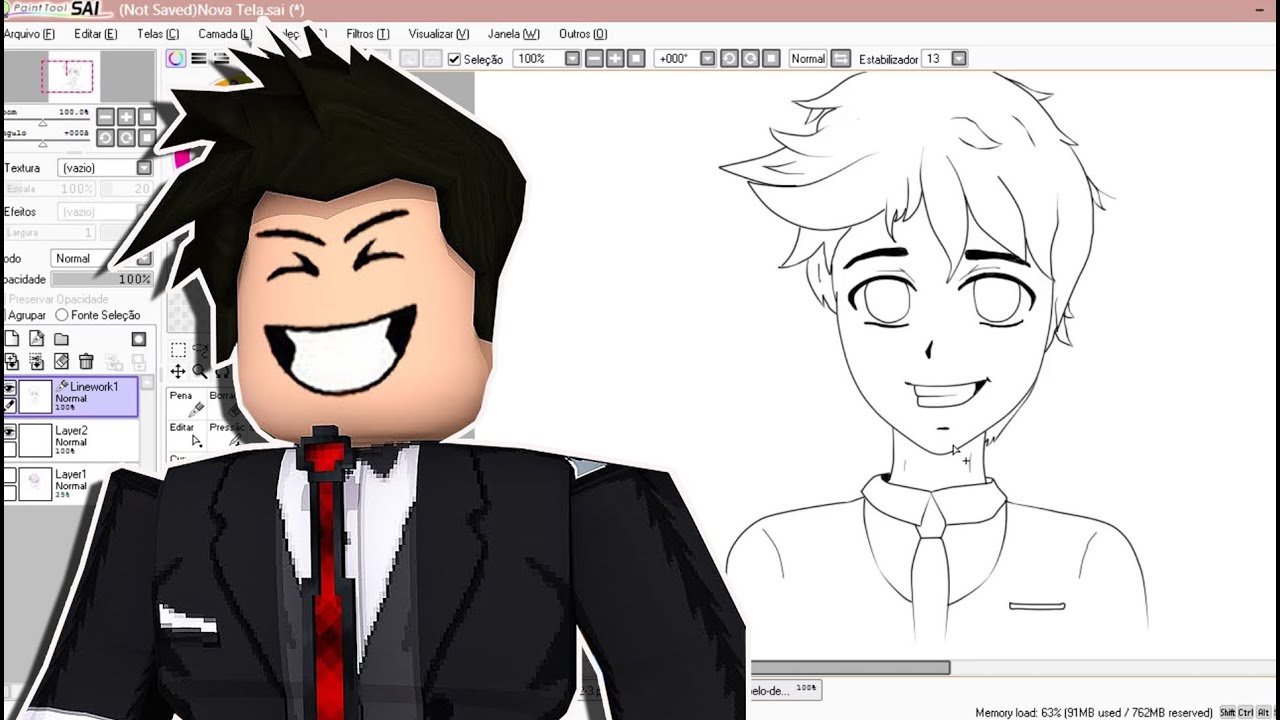Adjust the navigator zoom slider
Image resolution: width=1280 pixels, height=720 pixels.
[x=46, y=121]
